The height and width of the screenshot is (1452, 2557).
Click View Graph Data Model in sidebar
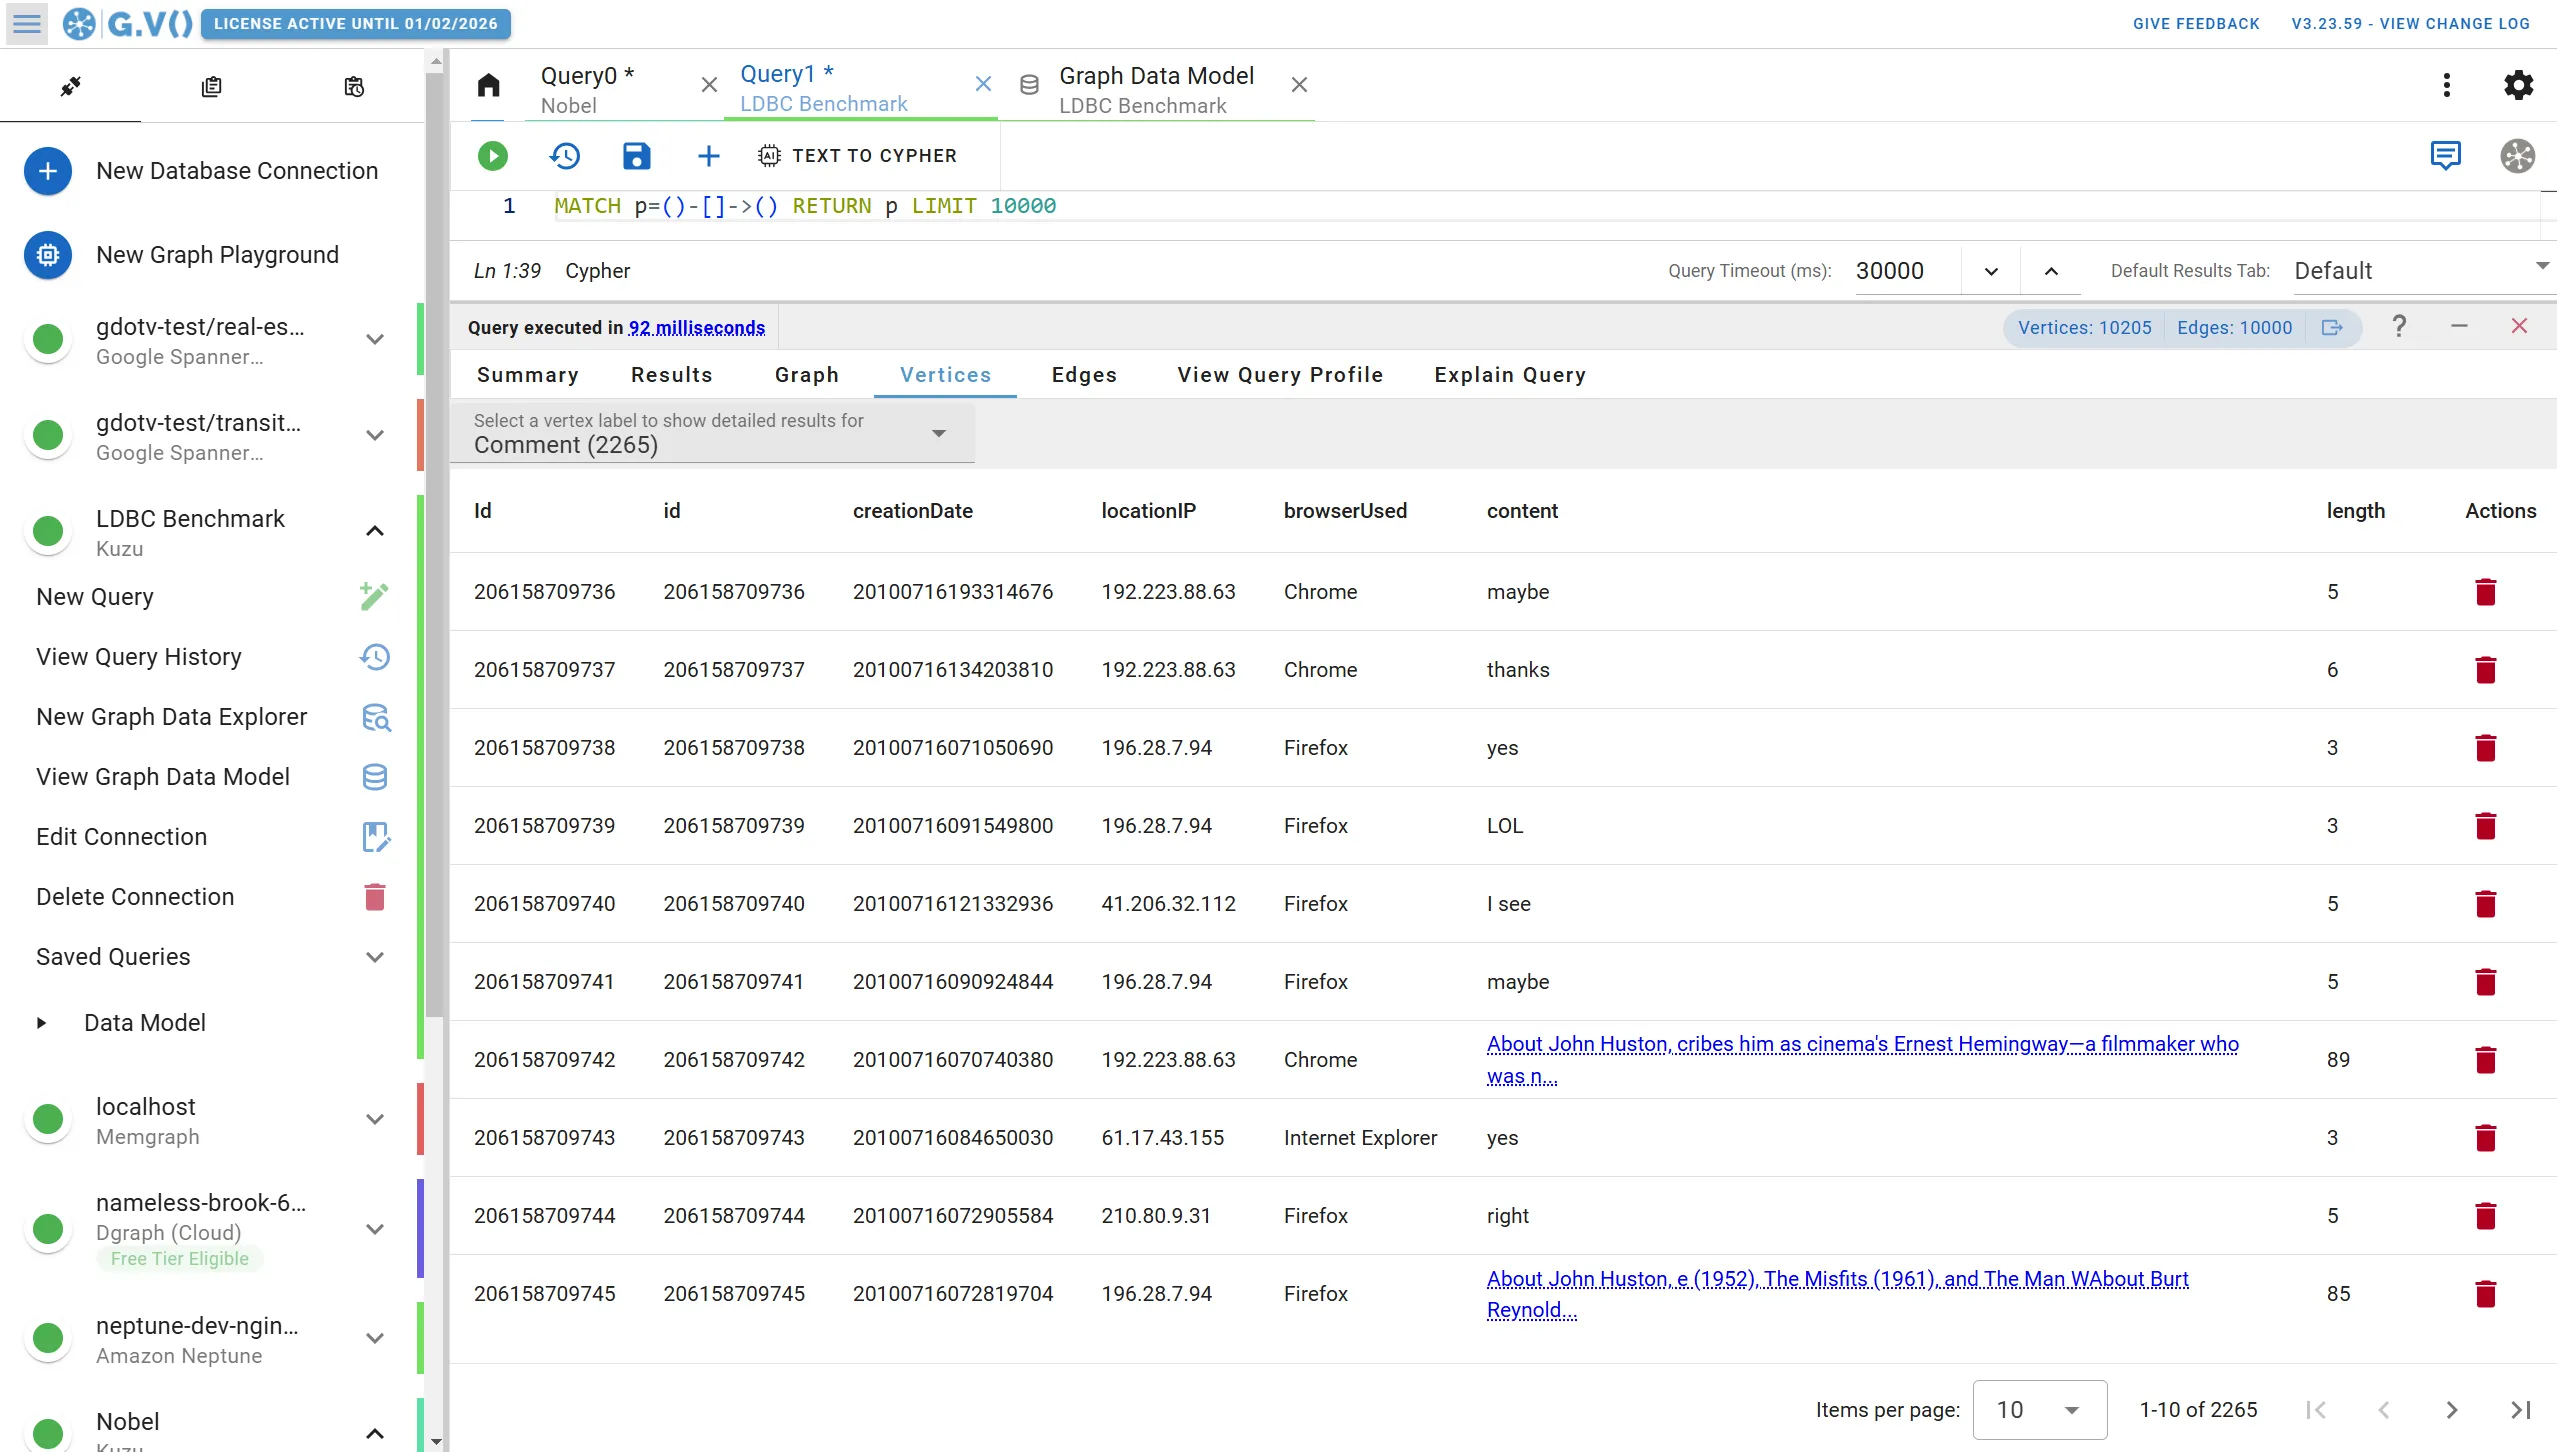(212, 777)
